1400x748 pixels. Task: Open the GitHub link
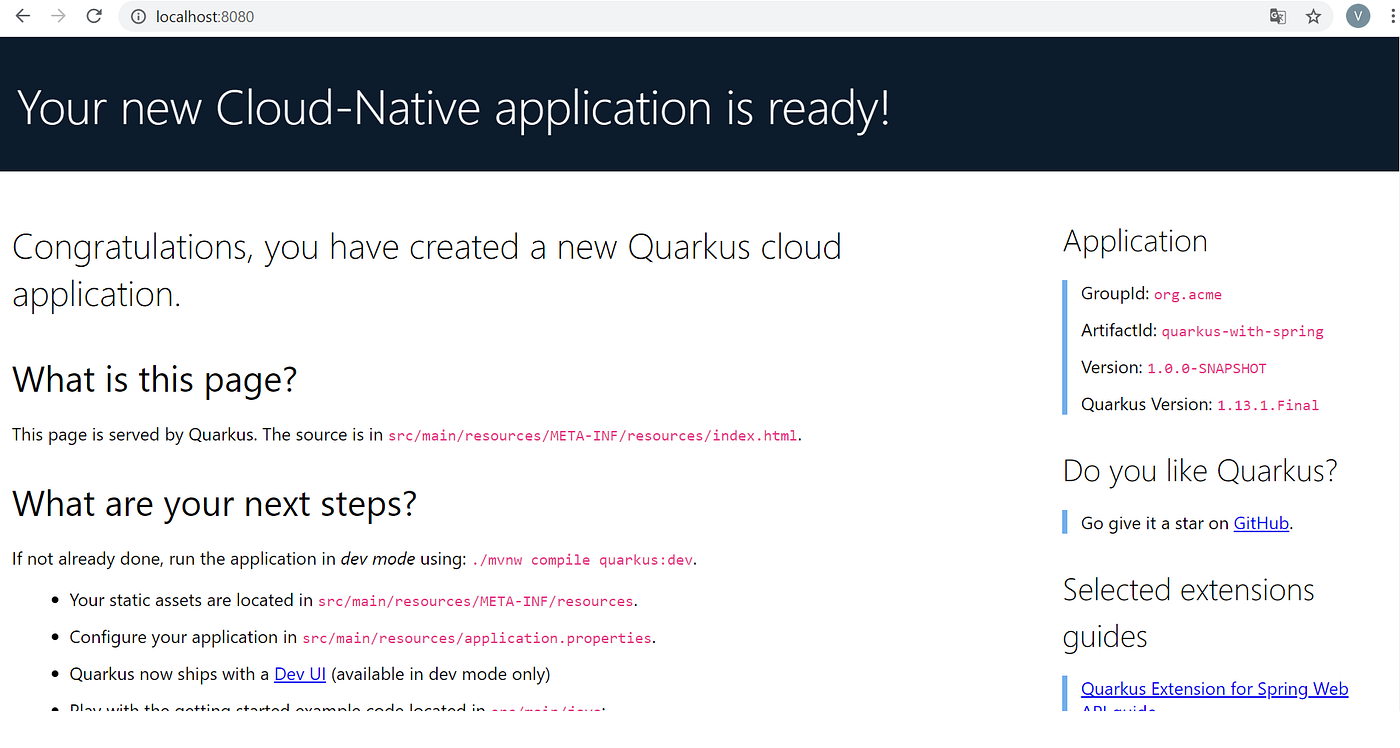1261,523
